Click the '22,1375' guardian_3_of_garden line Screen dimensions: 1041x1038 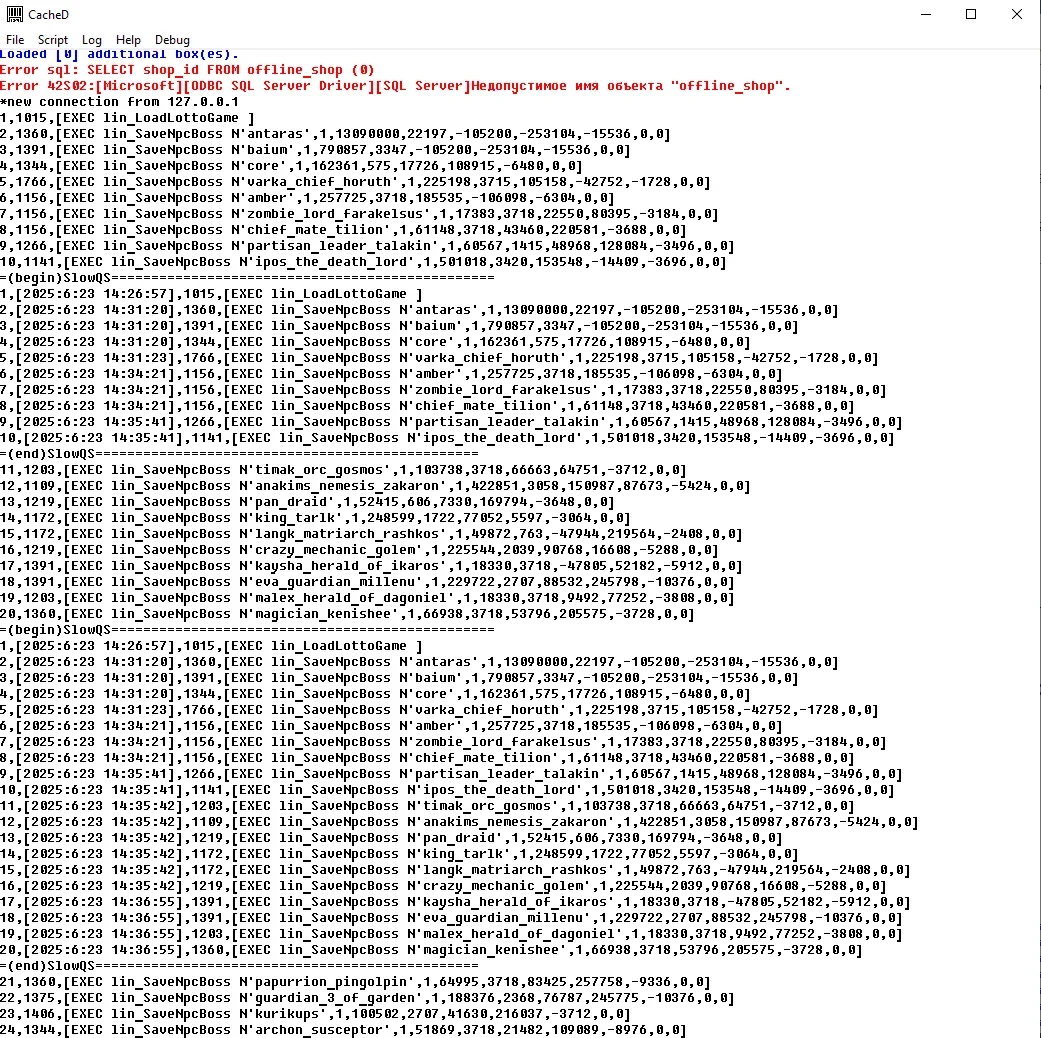tap(367, 997)
